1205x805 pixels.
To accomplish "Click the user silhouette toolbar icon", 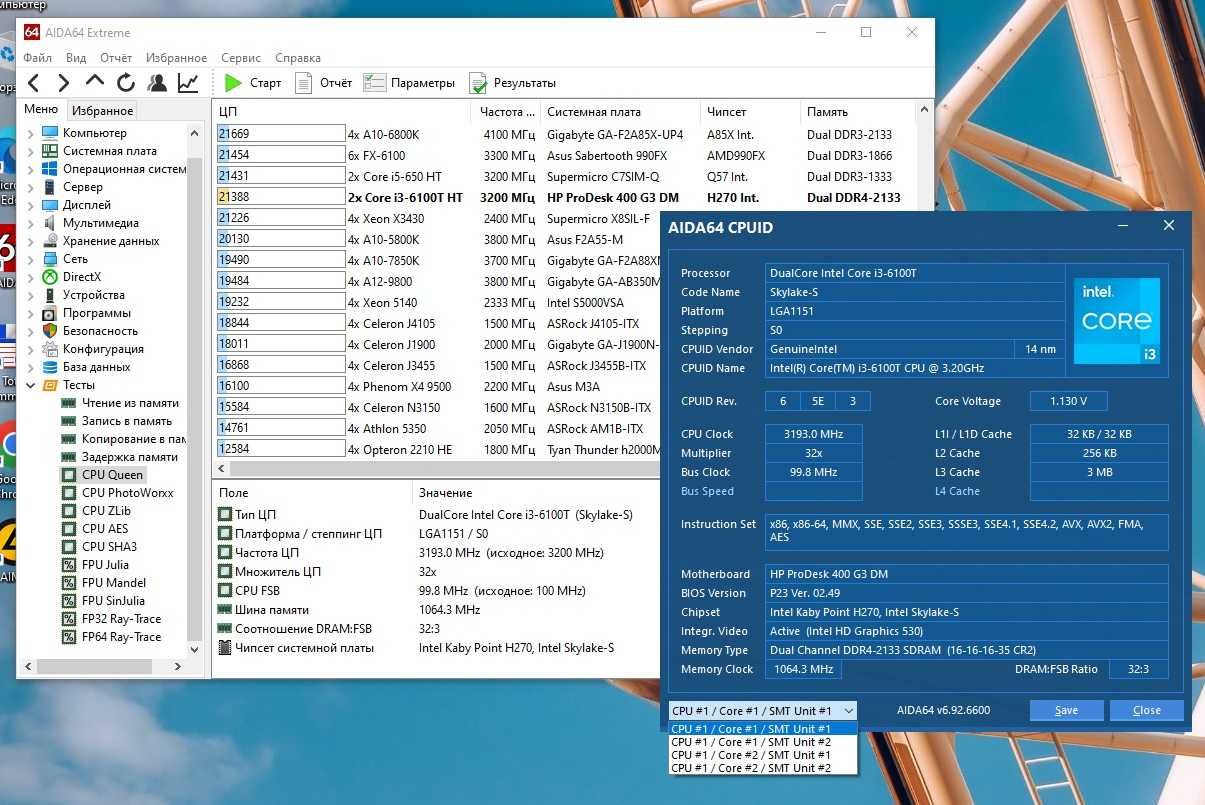I will point(157,83).
